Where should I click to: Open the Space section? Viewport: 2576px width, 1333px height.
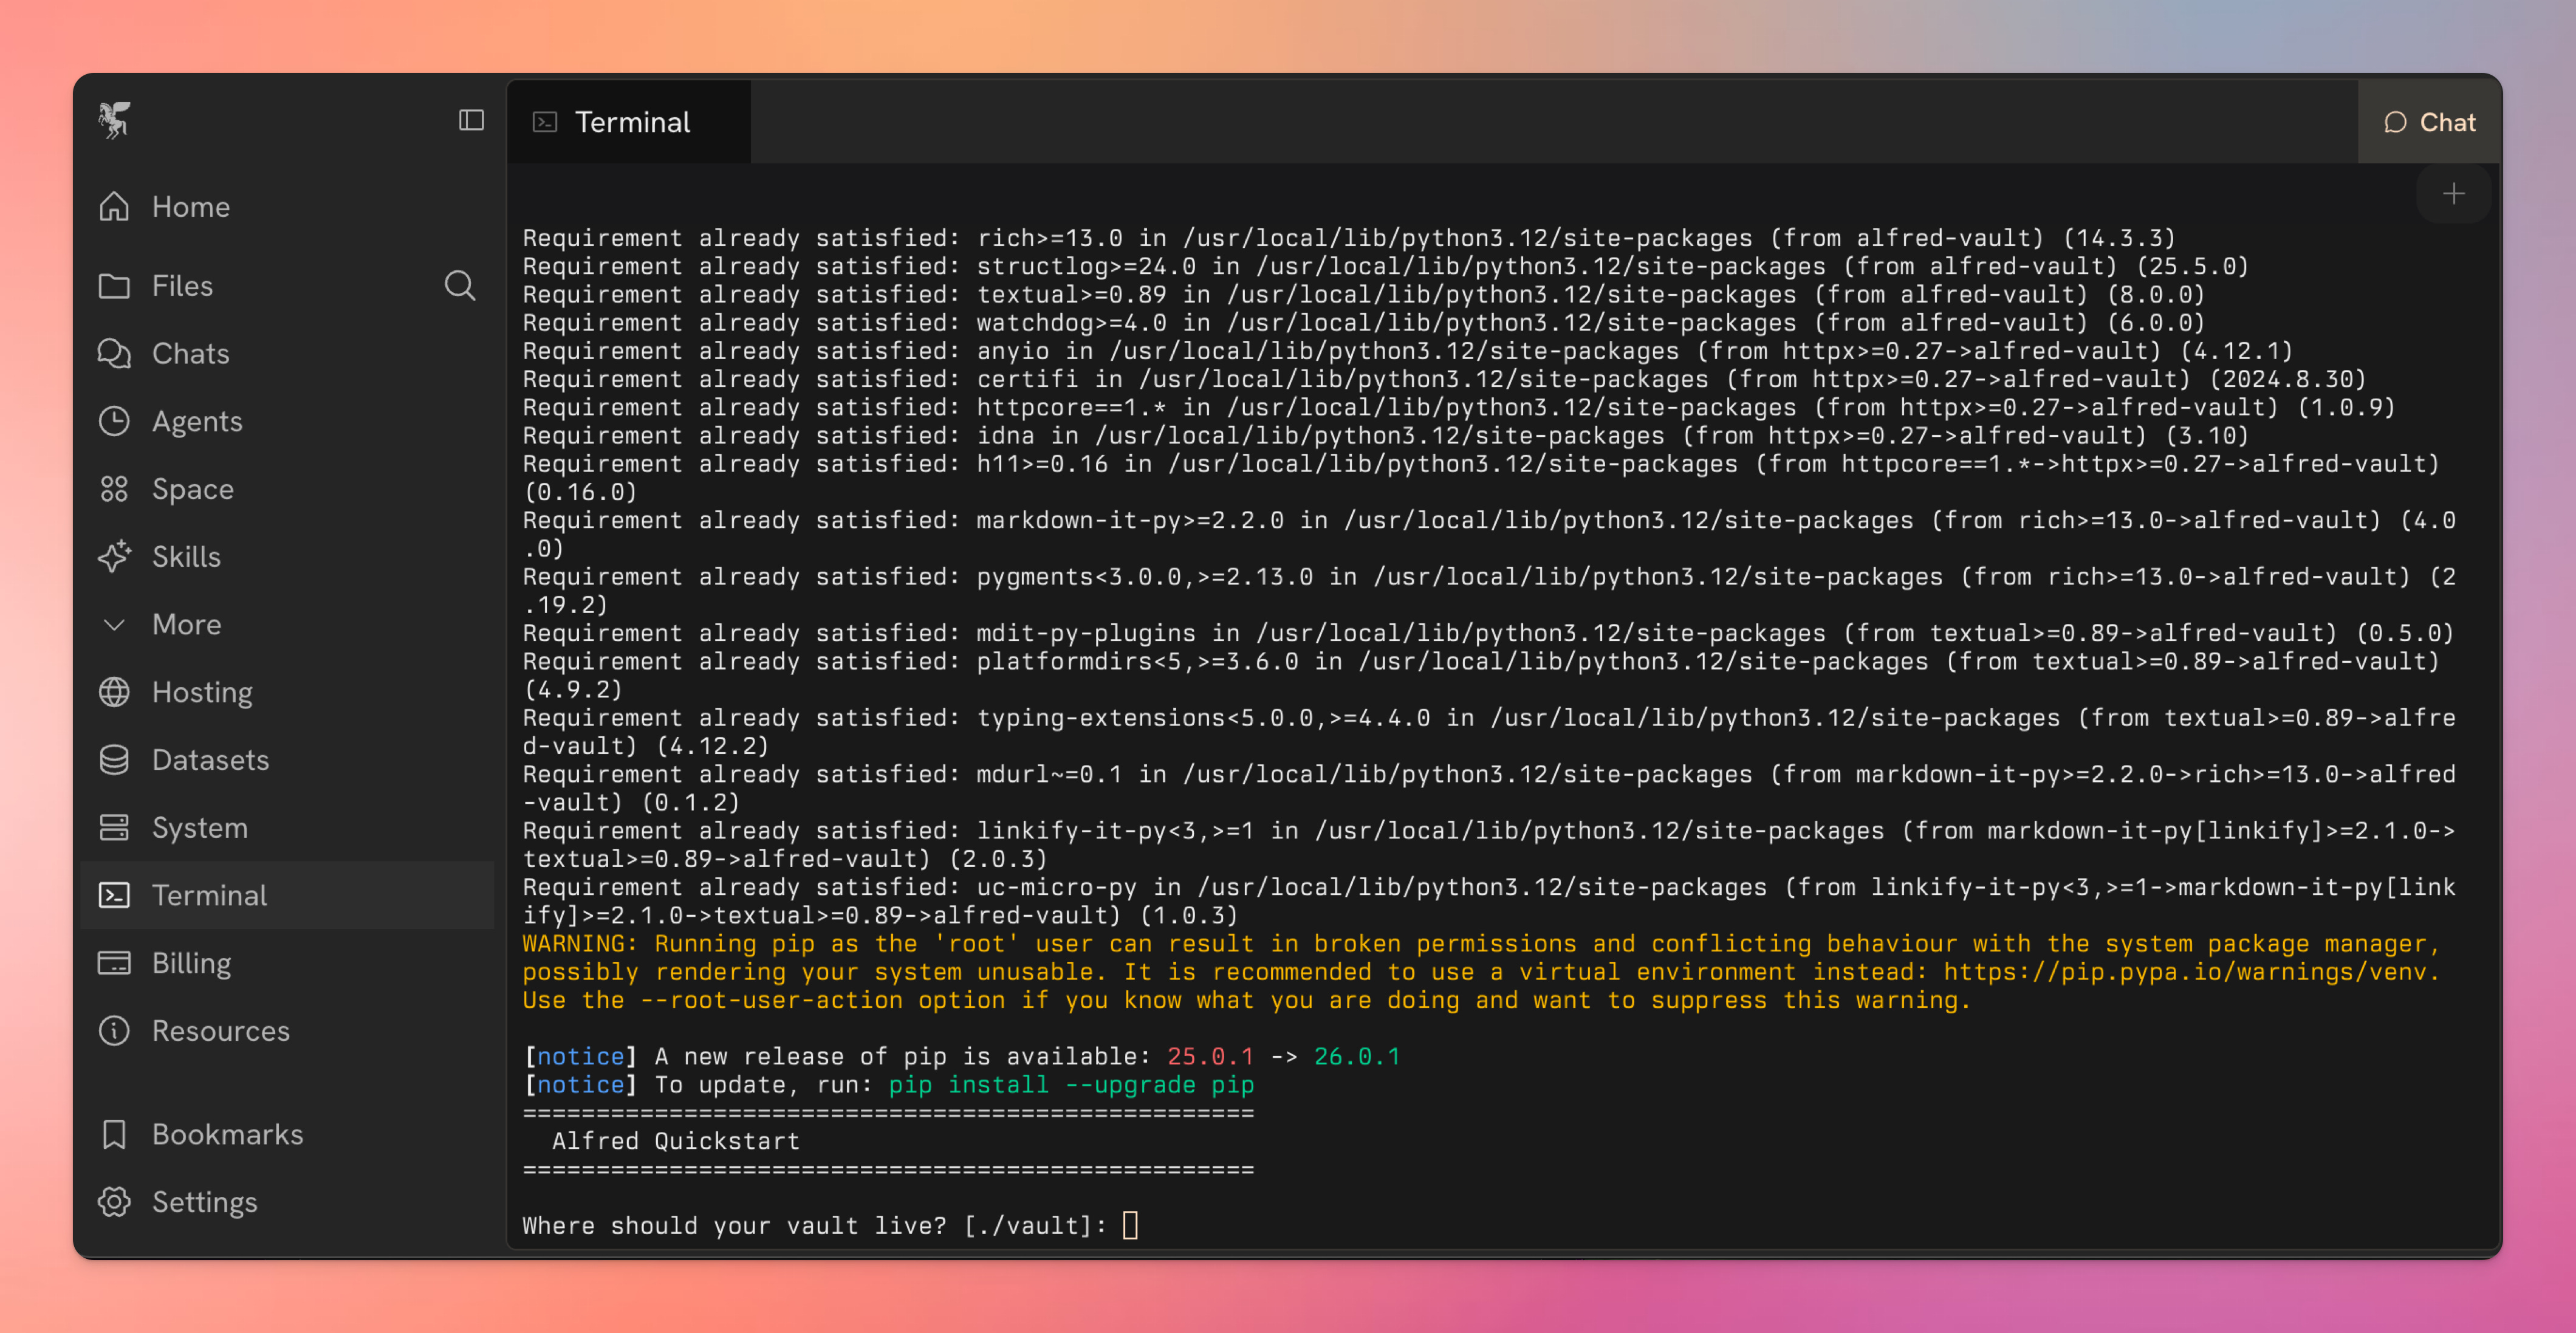coord(192,489)
